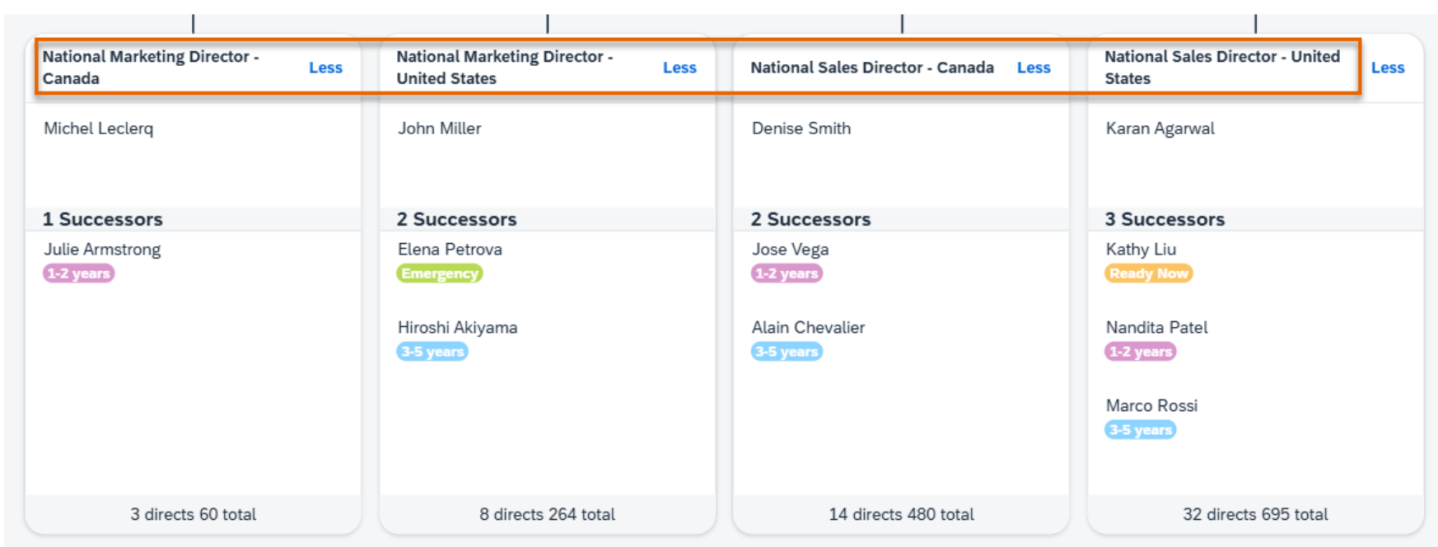Open successor Julie Armstrong

click(x=102, y=249)
